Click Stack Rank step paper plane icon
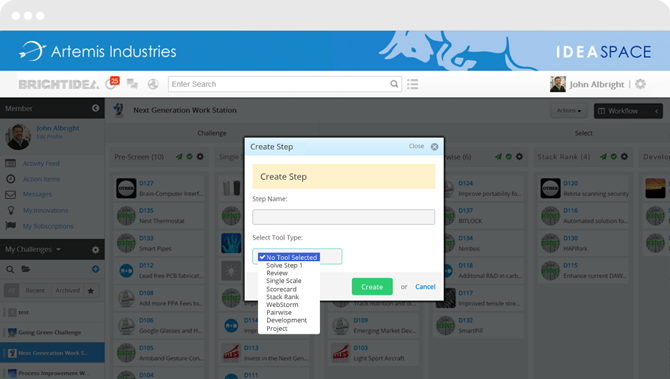This screenshot has width=670, height=379. pos(603,157)
